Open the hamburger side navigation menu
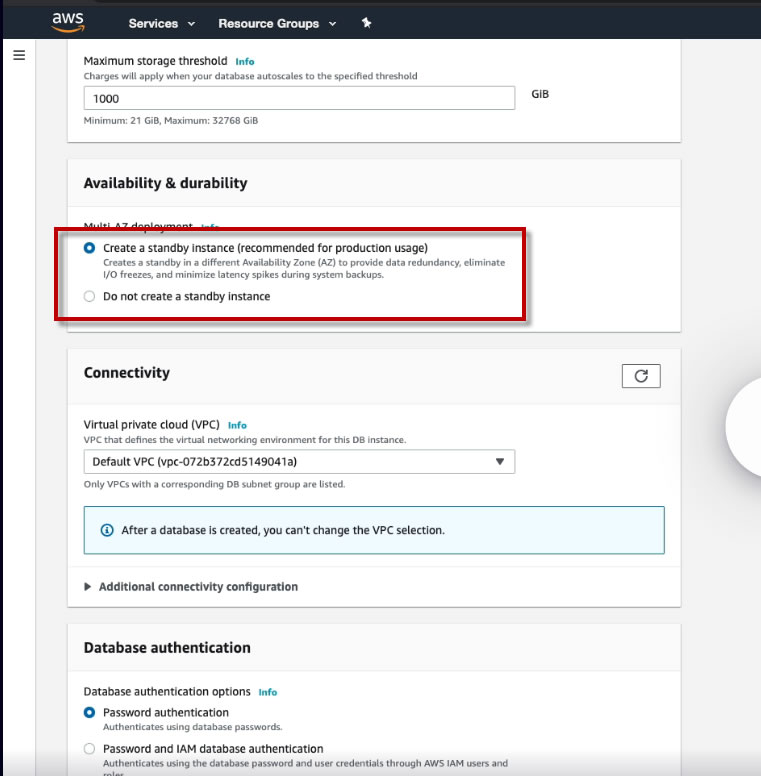Viewport: 761px width, 776px height. click(19, 55)
